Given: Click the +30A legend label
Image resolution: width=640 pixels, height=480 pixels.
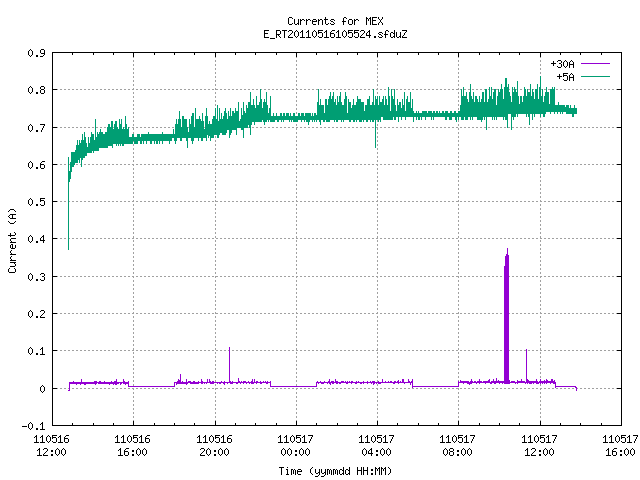Looking at the screenshot, I should (x=562, y=64).
